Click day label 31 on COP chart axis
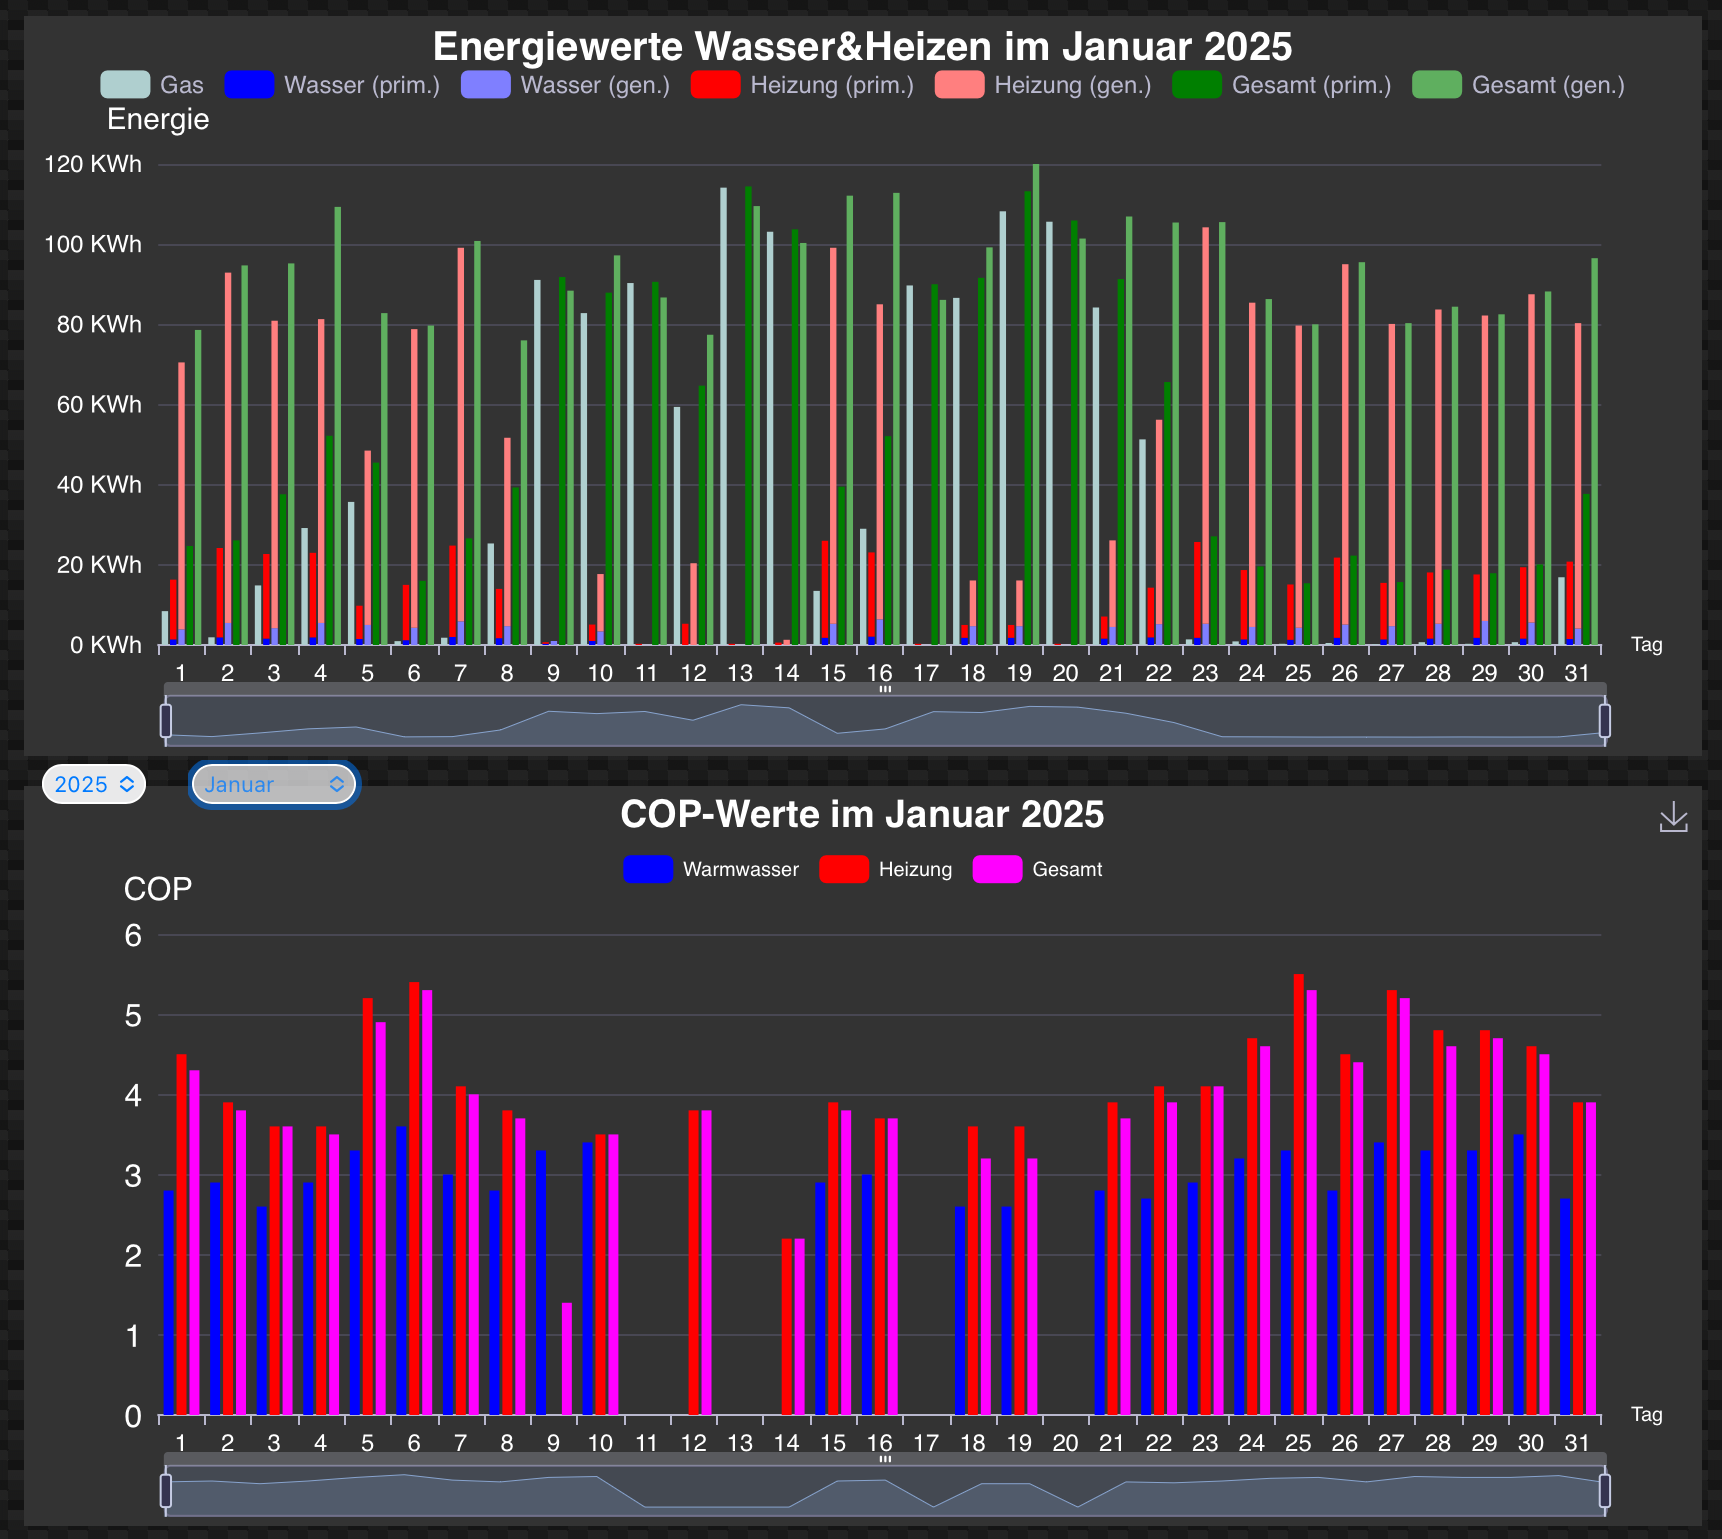Viewport: 1722px width, 1539px height. pos(1577,1443)
